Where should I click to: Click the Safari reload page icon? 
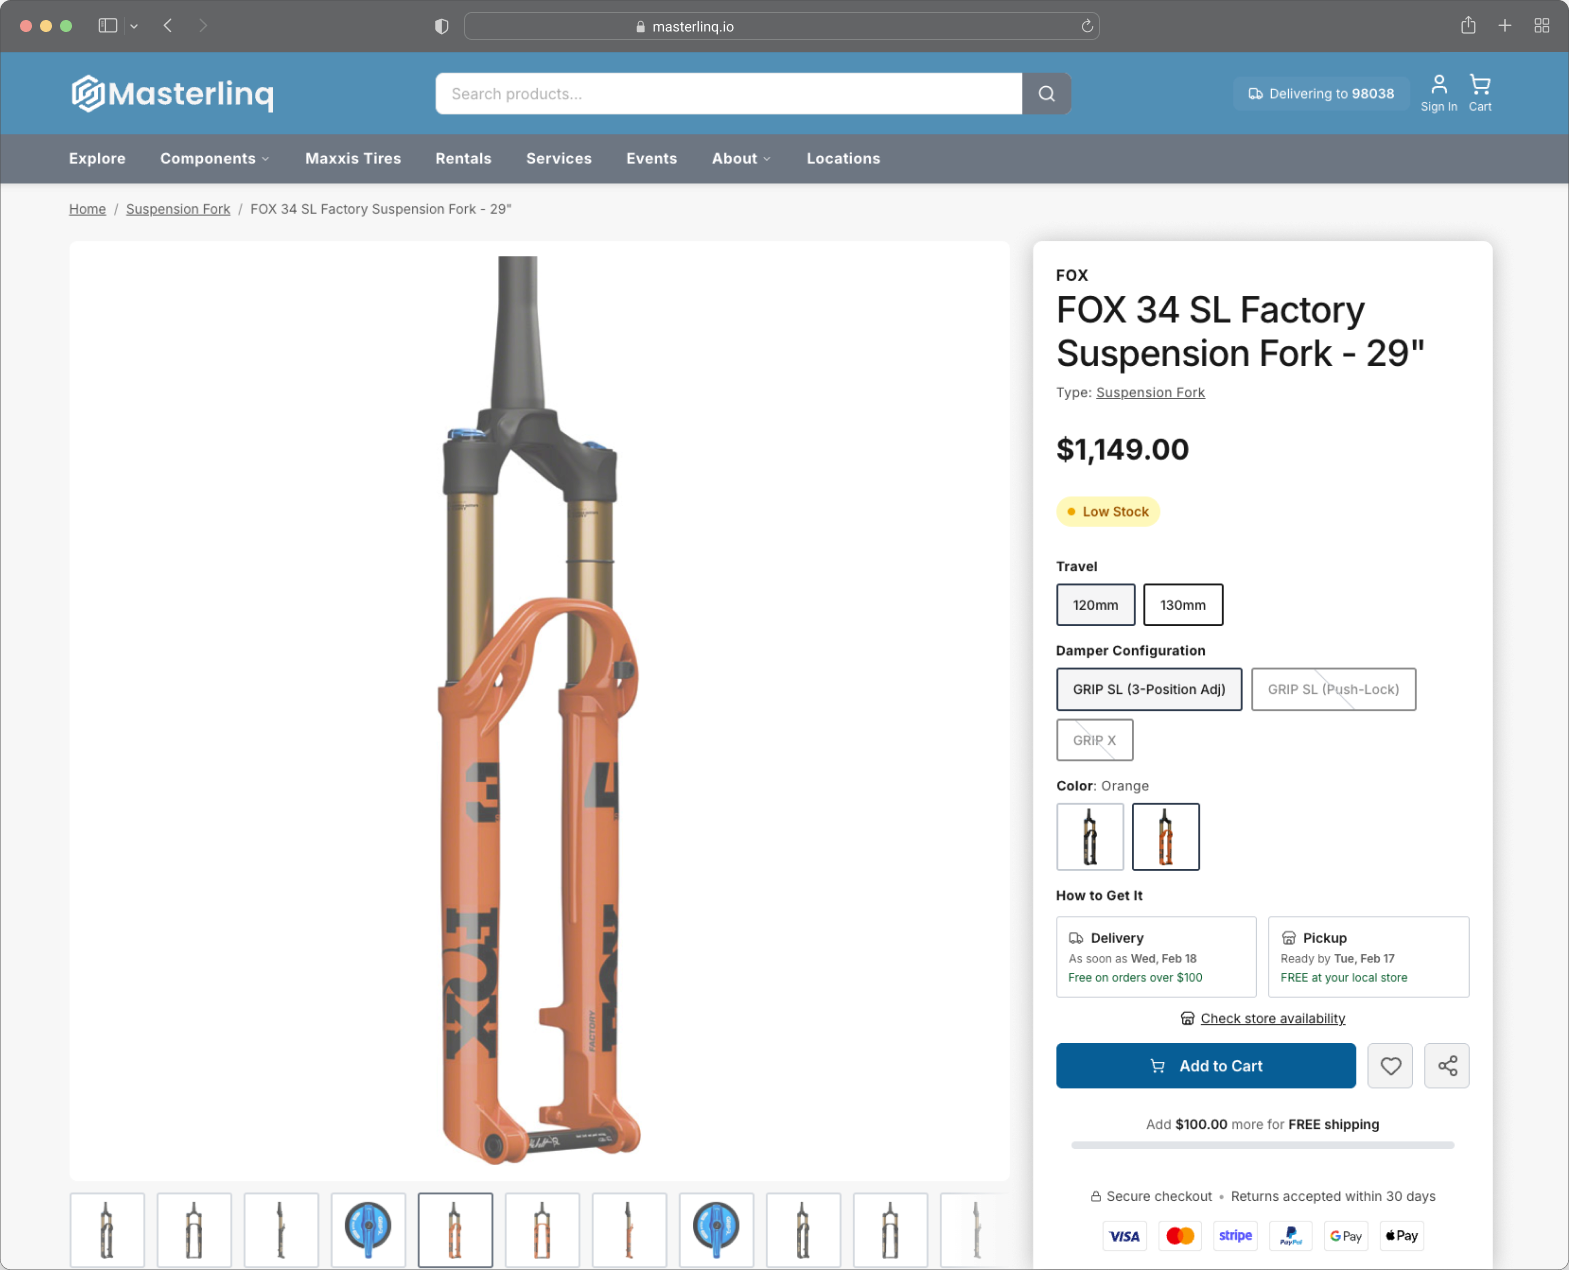coord(1086,26)
